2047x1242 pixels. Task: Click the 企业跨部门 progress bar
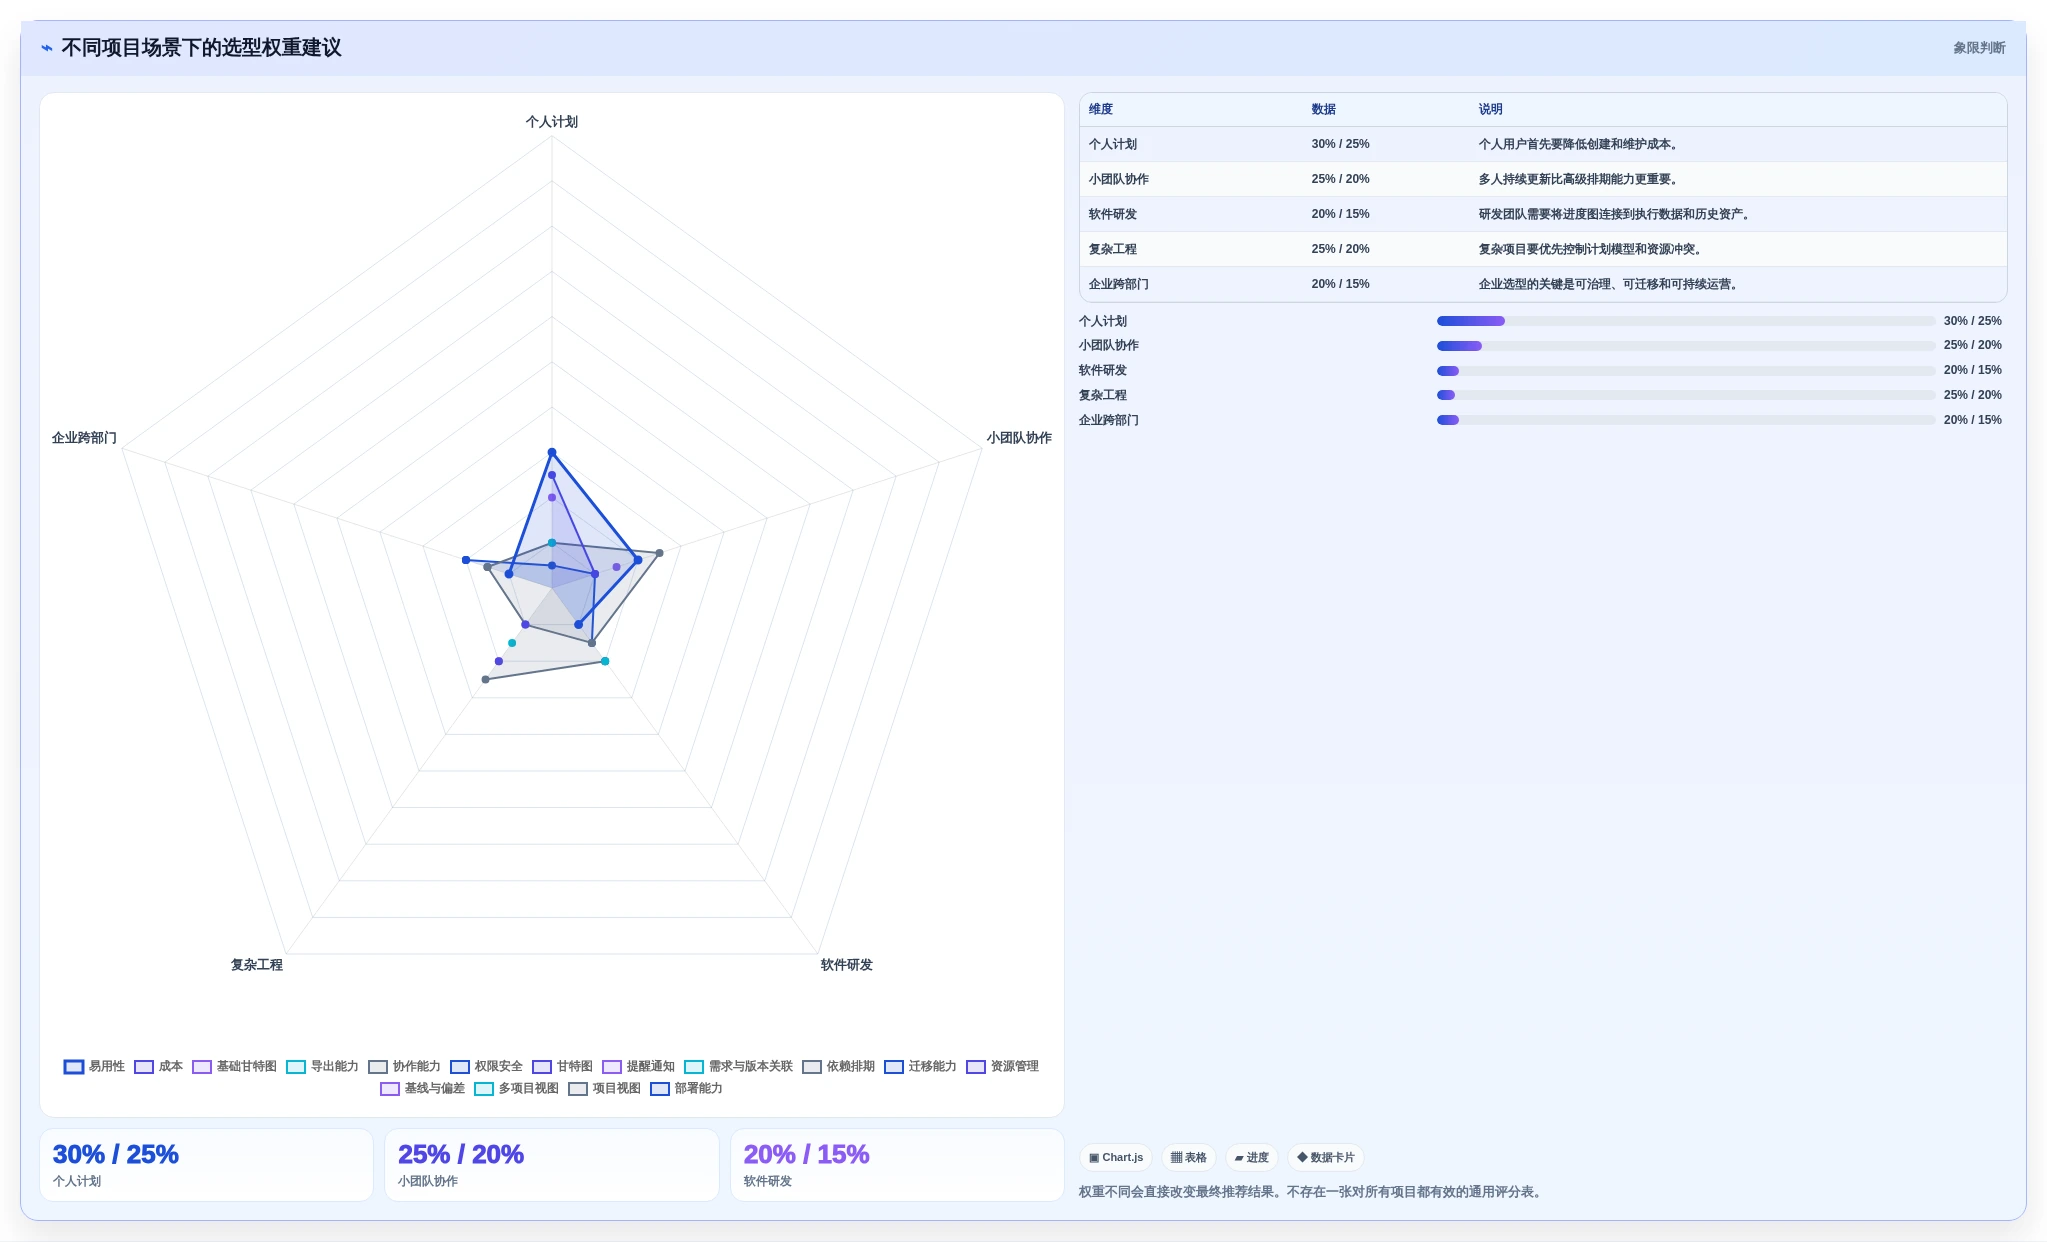[x=1686, y=420]
